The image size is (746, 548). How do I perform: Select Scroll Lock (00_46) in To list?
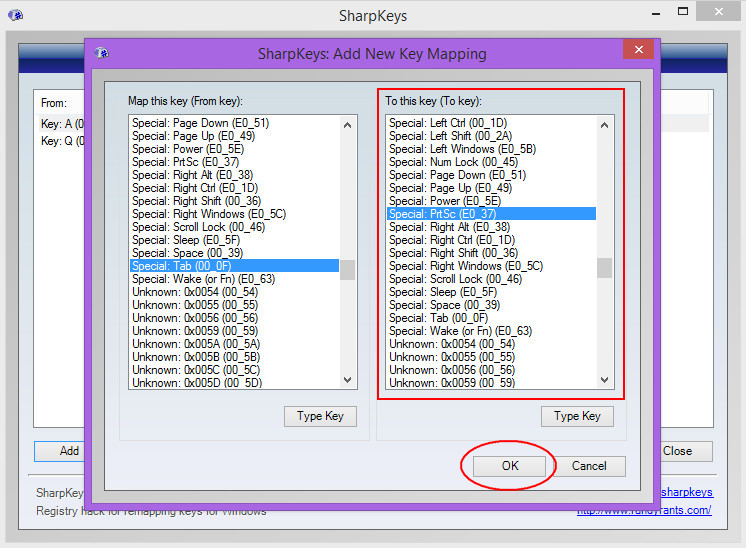[x=491, y=279]
